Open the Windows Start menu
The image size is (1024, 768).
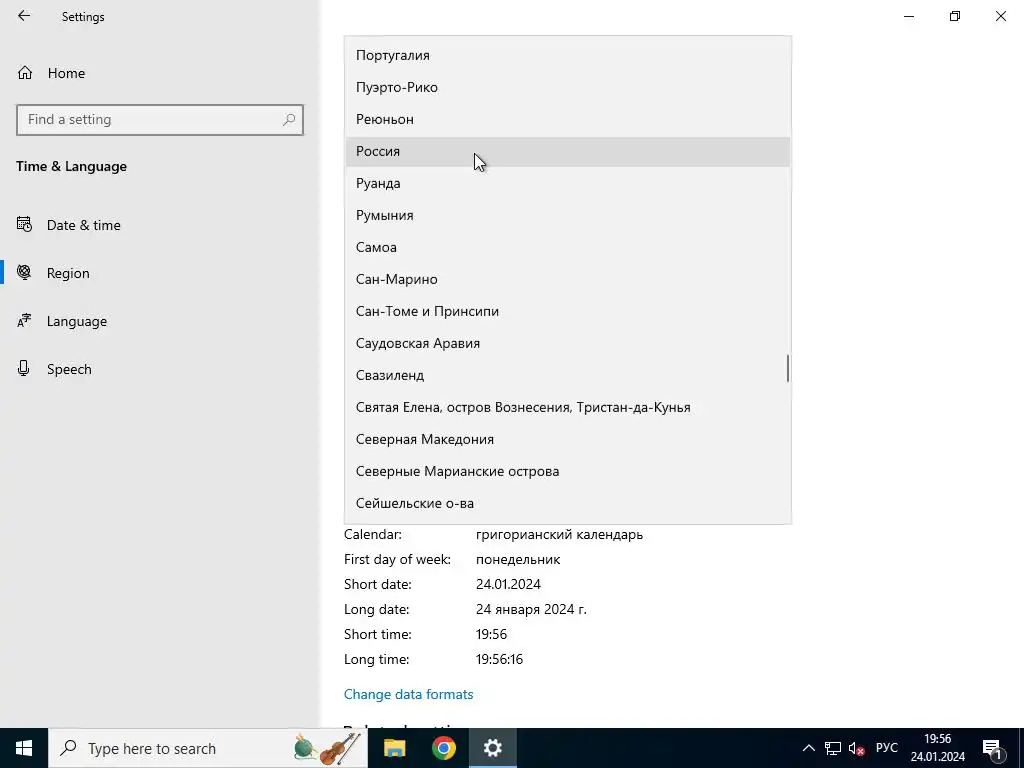pos(24,748)
